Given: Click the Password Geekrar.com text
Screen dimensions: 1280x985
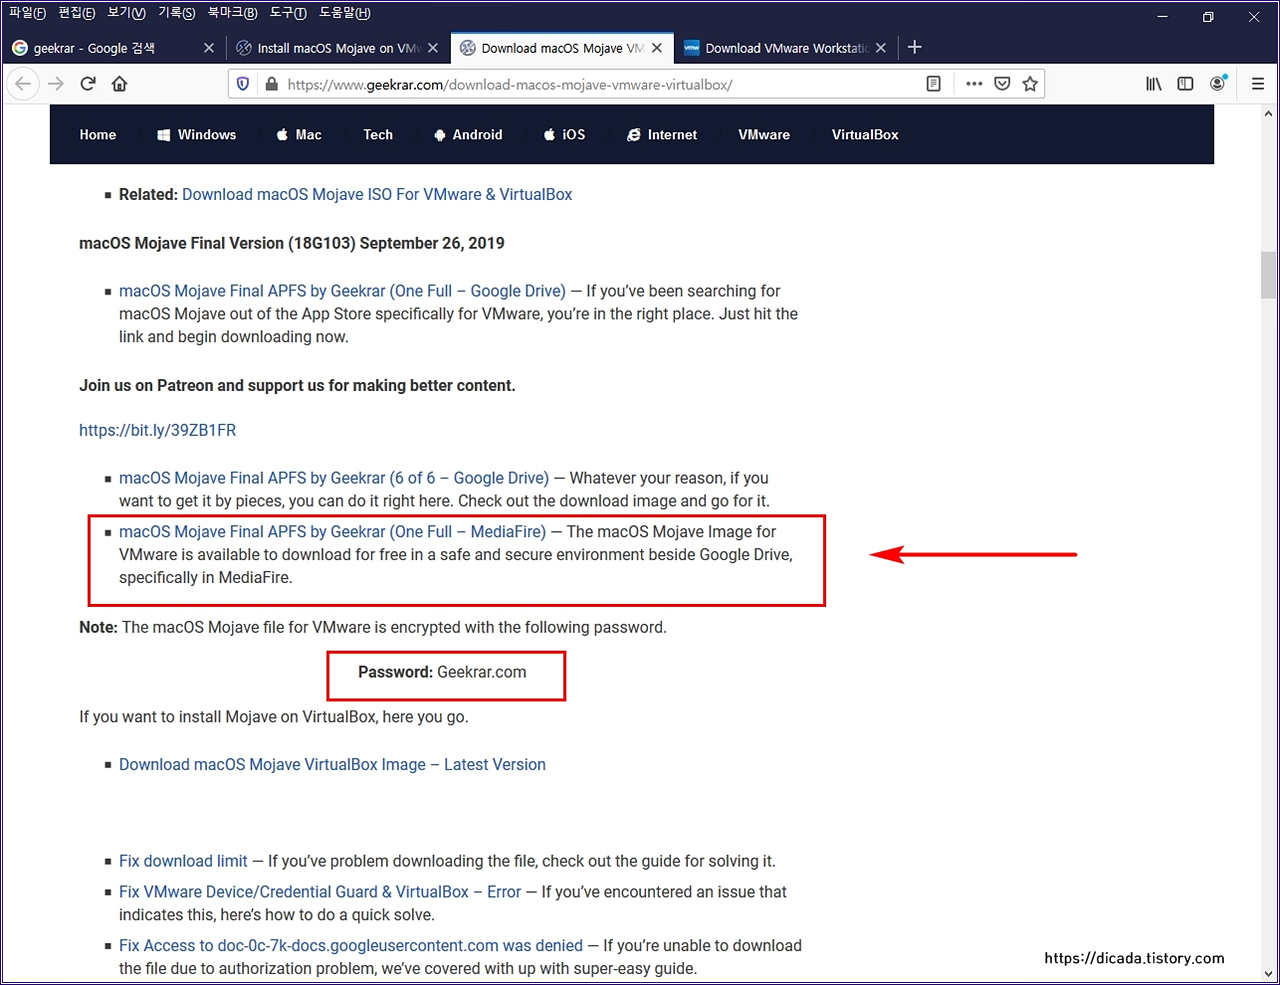Looking at the screenshot, I should click(x=442, y=672).
